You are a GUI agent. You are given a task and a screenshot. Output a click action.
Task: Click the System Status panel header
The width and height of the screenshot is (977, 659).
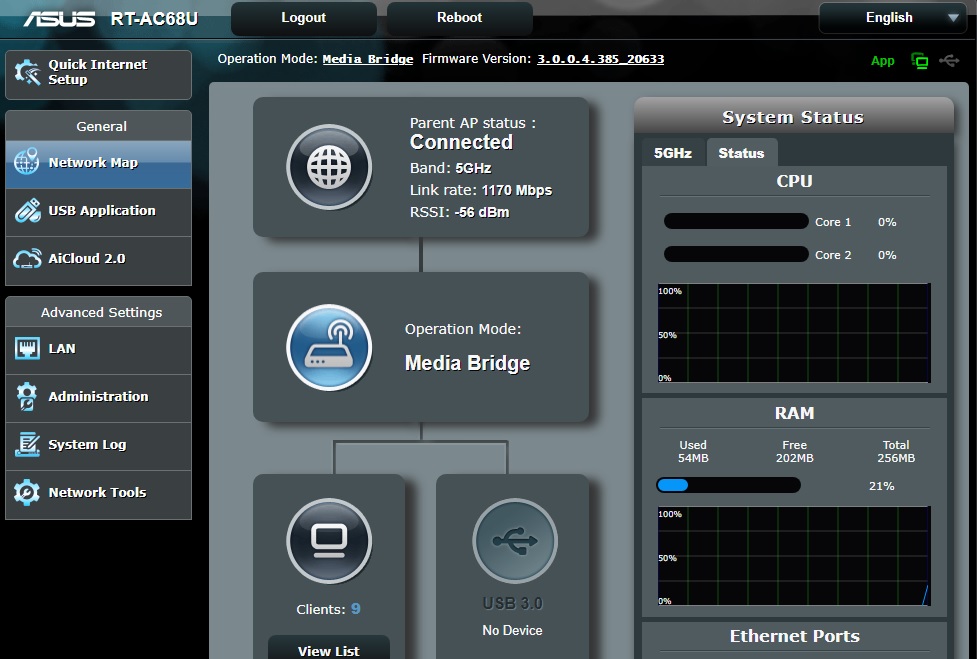tap(793, 117)
